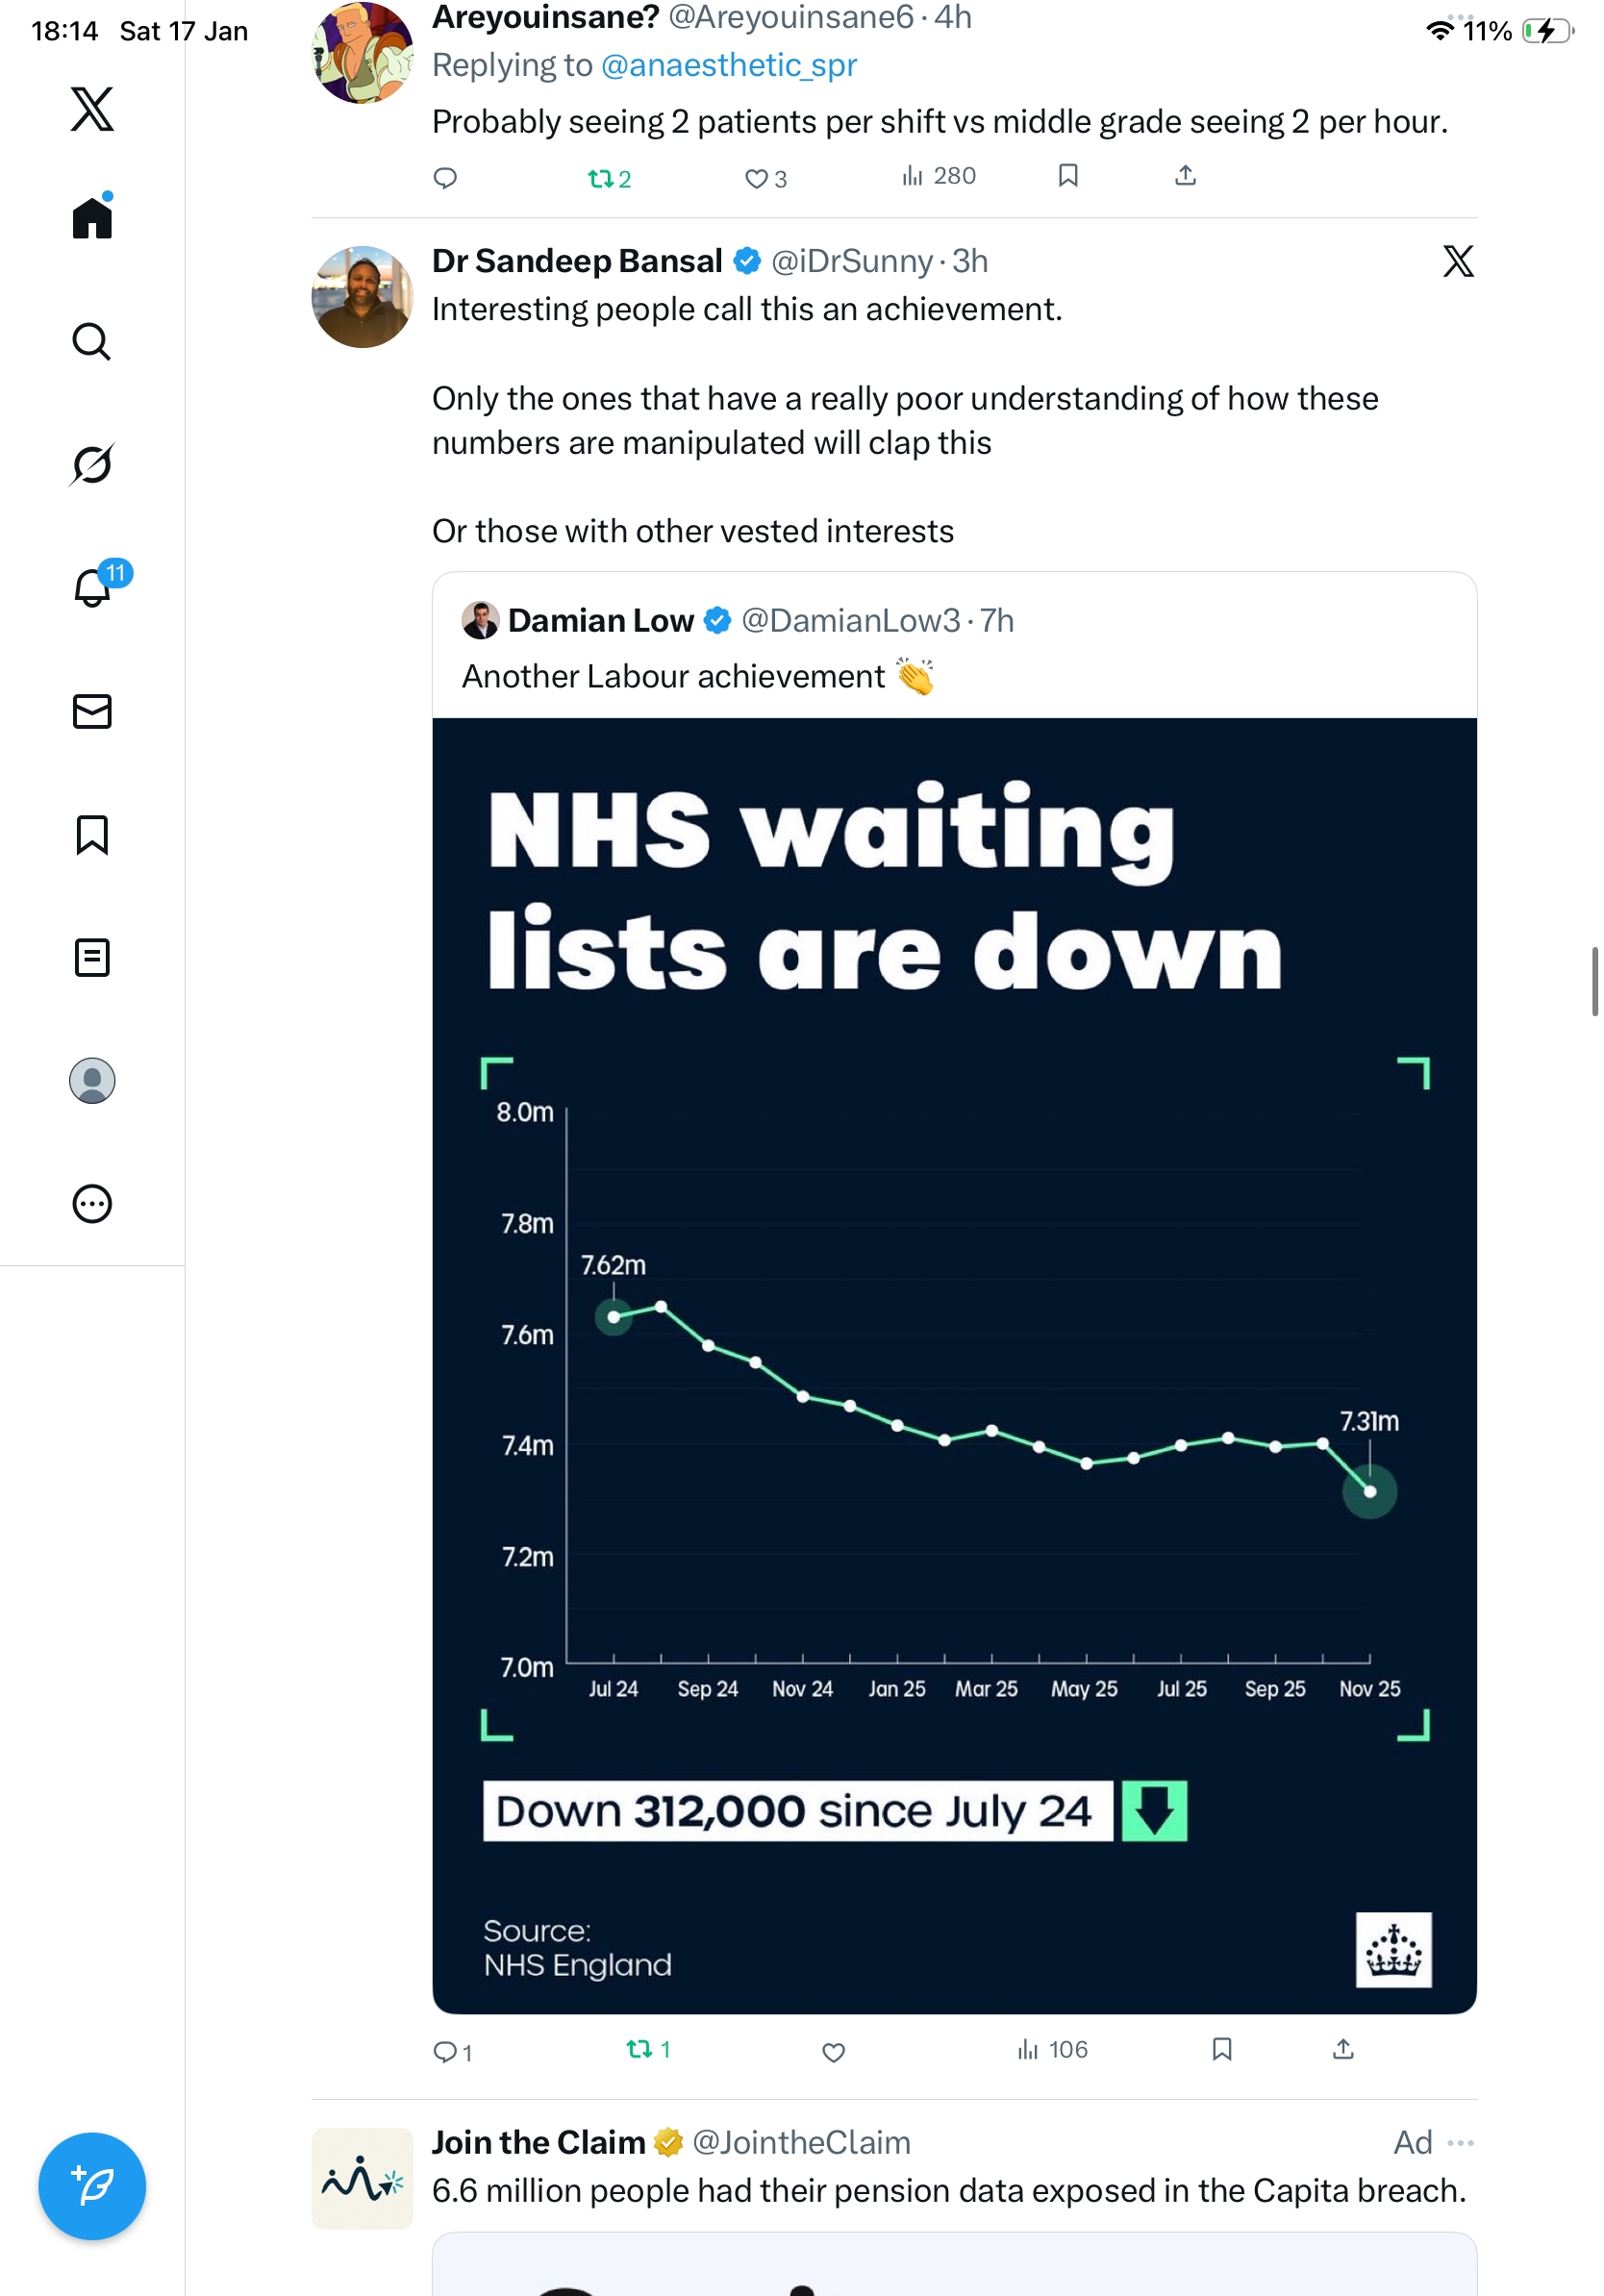Open the @anaesthetic_spr profile link
Image resolution: width=1604 pixels, height=2296 pixels.
(x=729, y=65)
